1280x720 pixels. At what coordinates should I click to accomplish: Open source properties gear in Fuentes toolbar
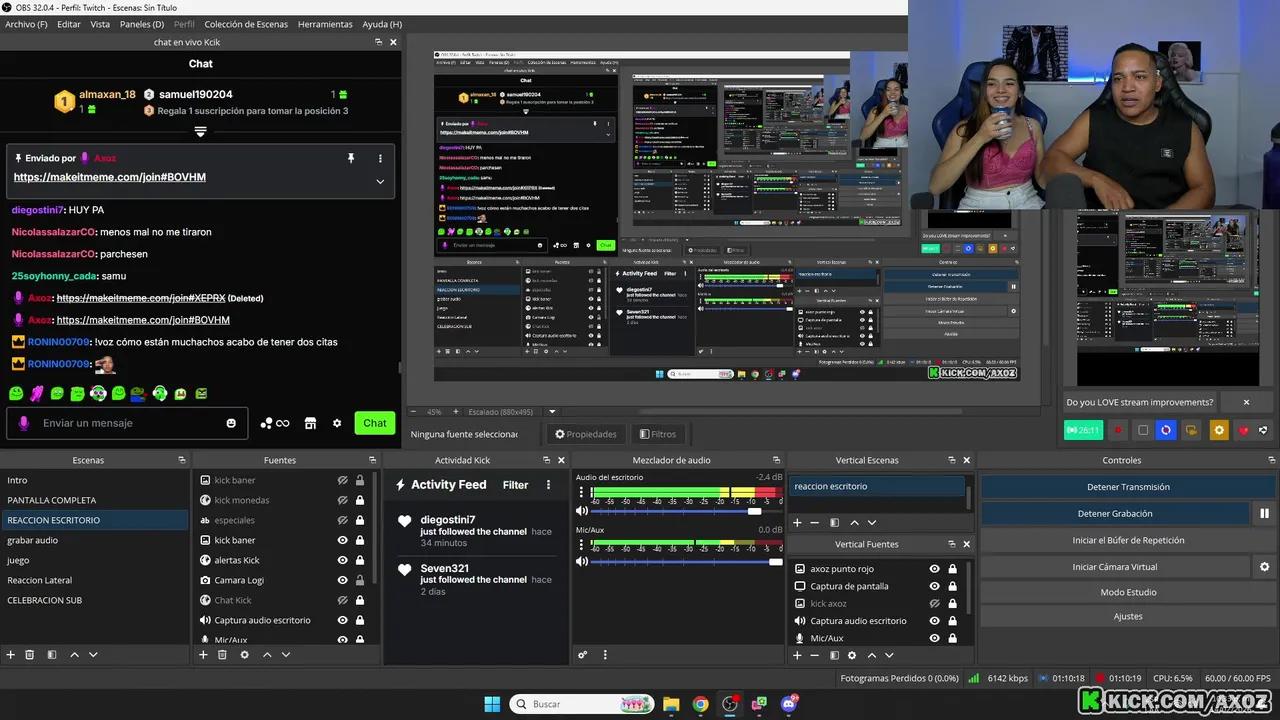244,655
